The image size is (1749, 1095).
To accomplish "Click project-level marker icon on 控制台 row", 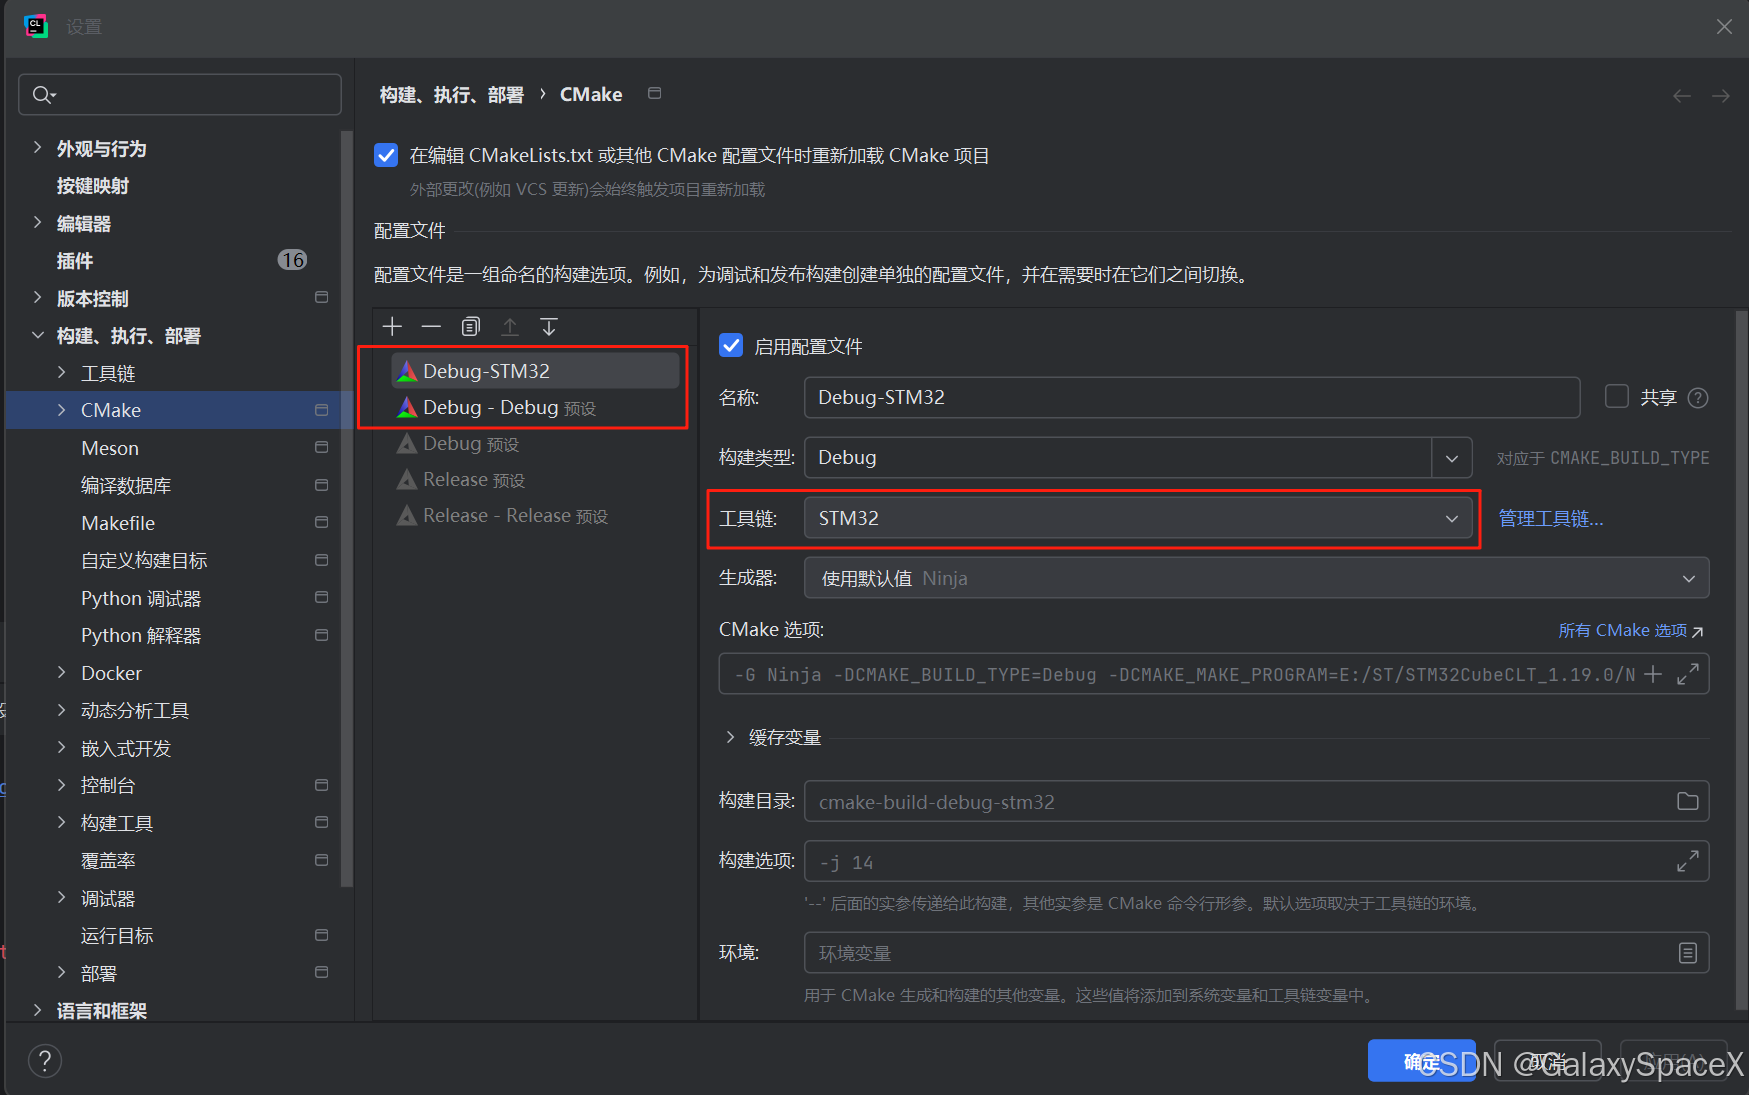I will tap(321, 785).
